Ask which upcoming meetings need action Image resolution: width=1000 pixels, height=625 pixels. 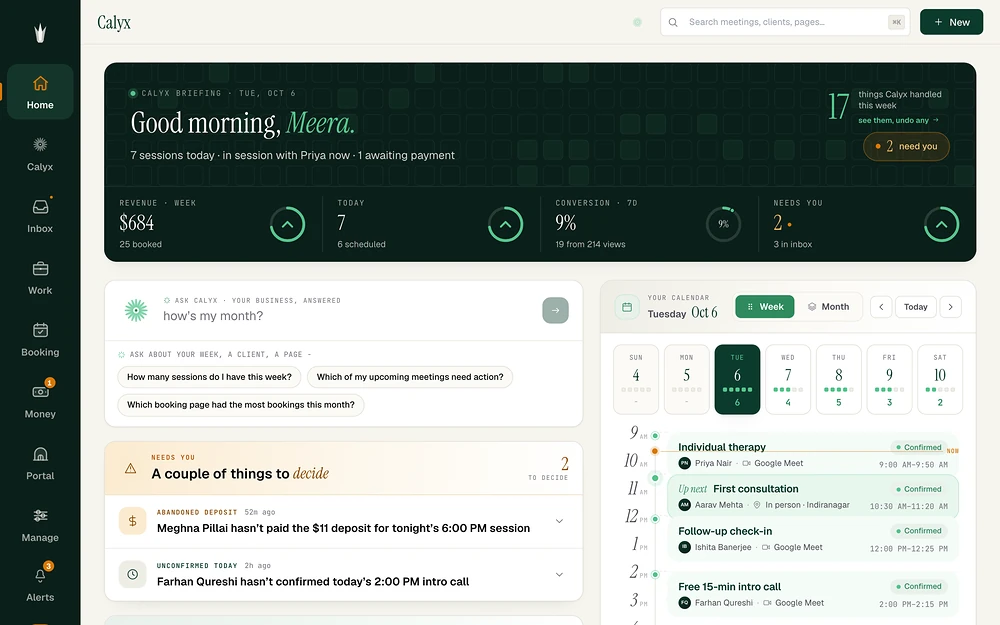[x=410, y=377]
